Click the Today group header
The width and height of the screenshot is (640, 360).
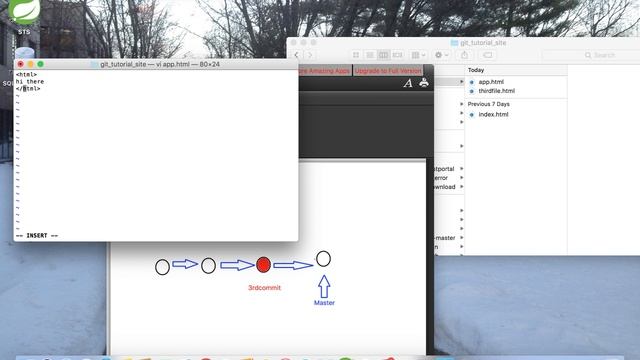[476, 70]
